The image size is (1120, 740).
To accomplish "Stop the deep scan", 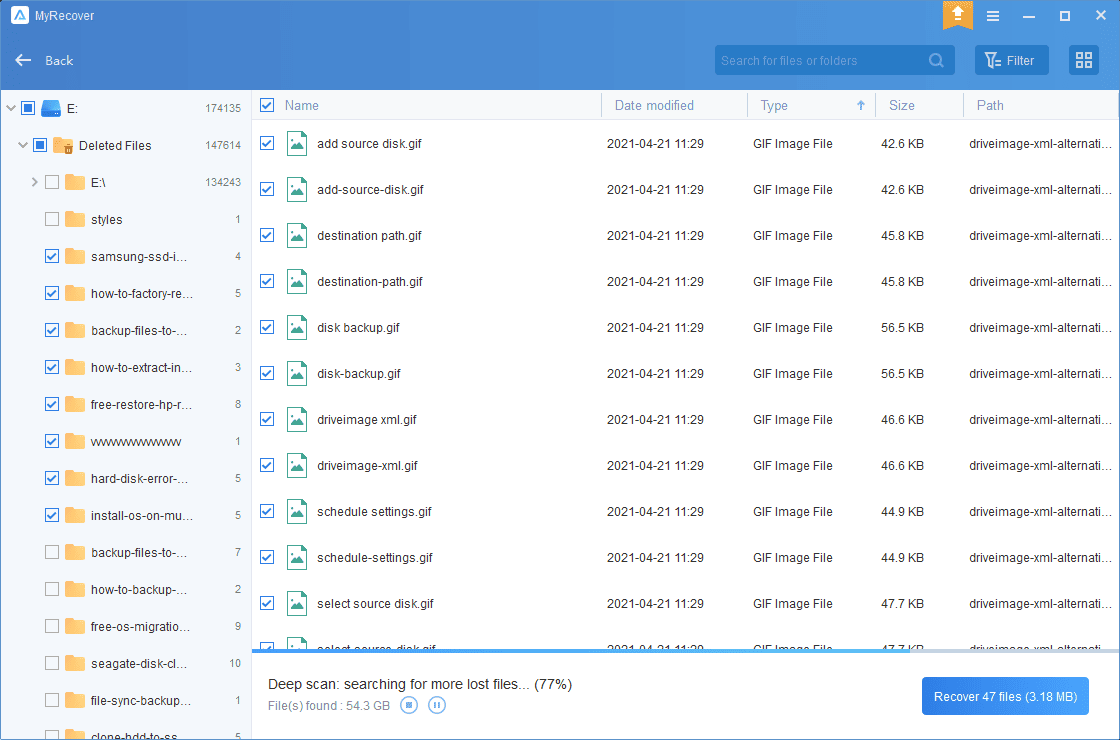I will (x=409, y=705).
